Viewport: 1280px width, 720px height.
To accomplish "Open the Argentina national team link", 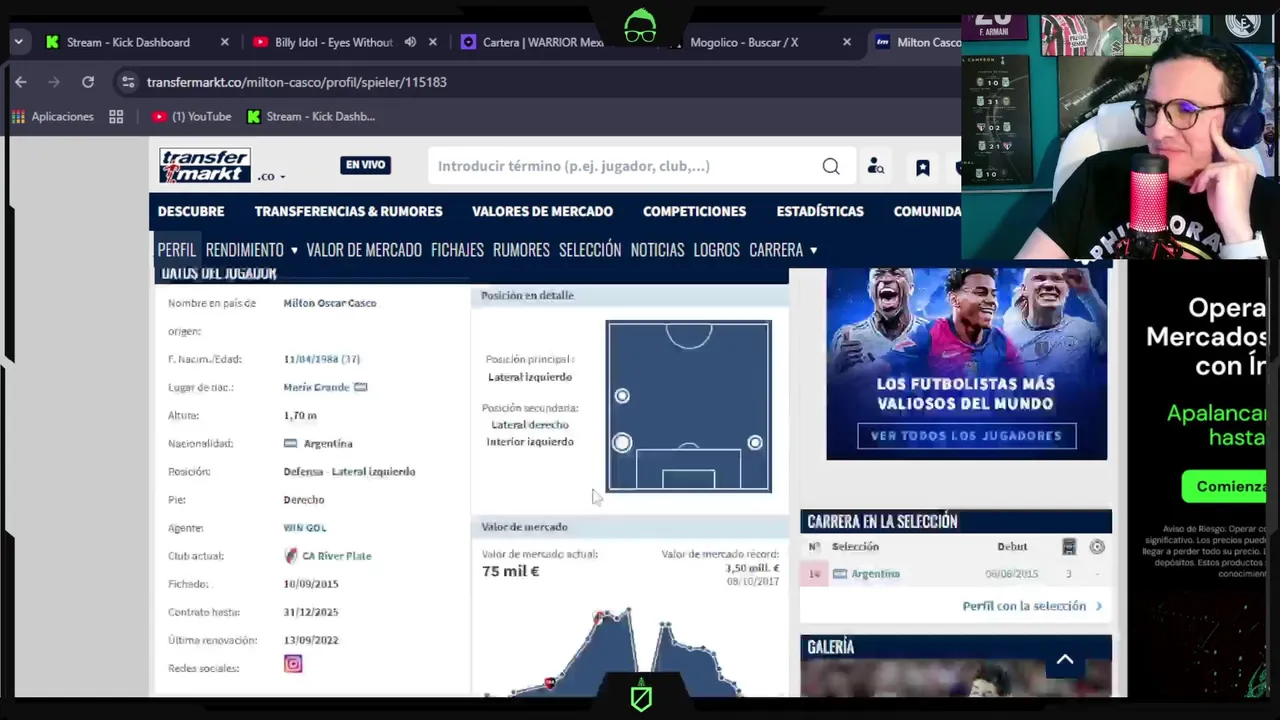I will pyautogui.click(x=875, y=574).
